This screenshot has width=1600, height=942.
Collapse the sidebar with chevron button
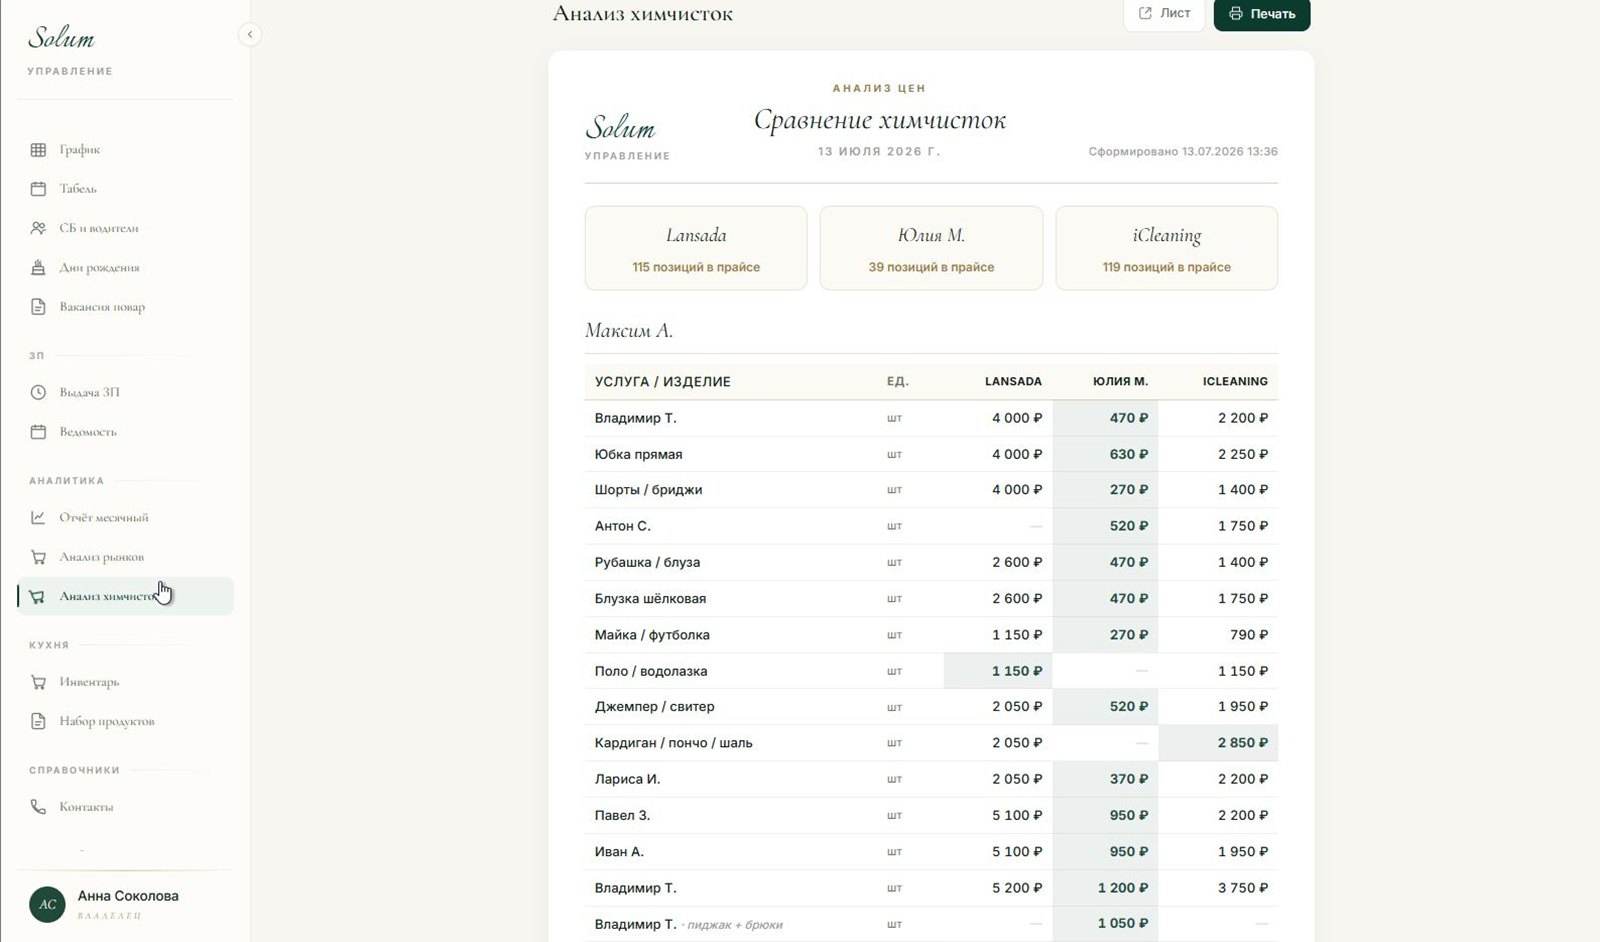250,35
